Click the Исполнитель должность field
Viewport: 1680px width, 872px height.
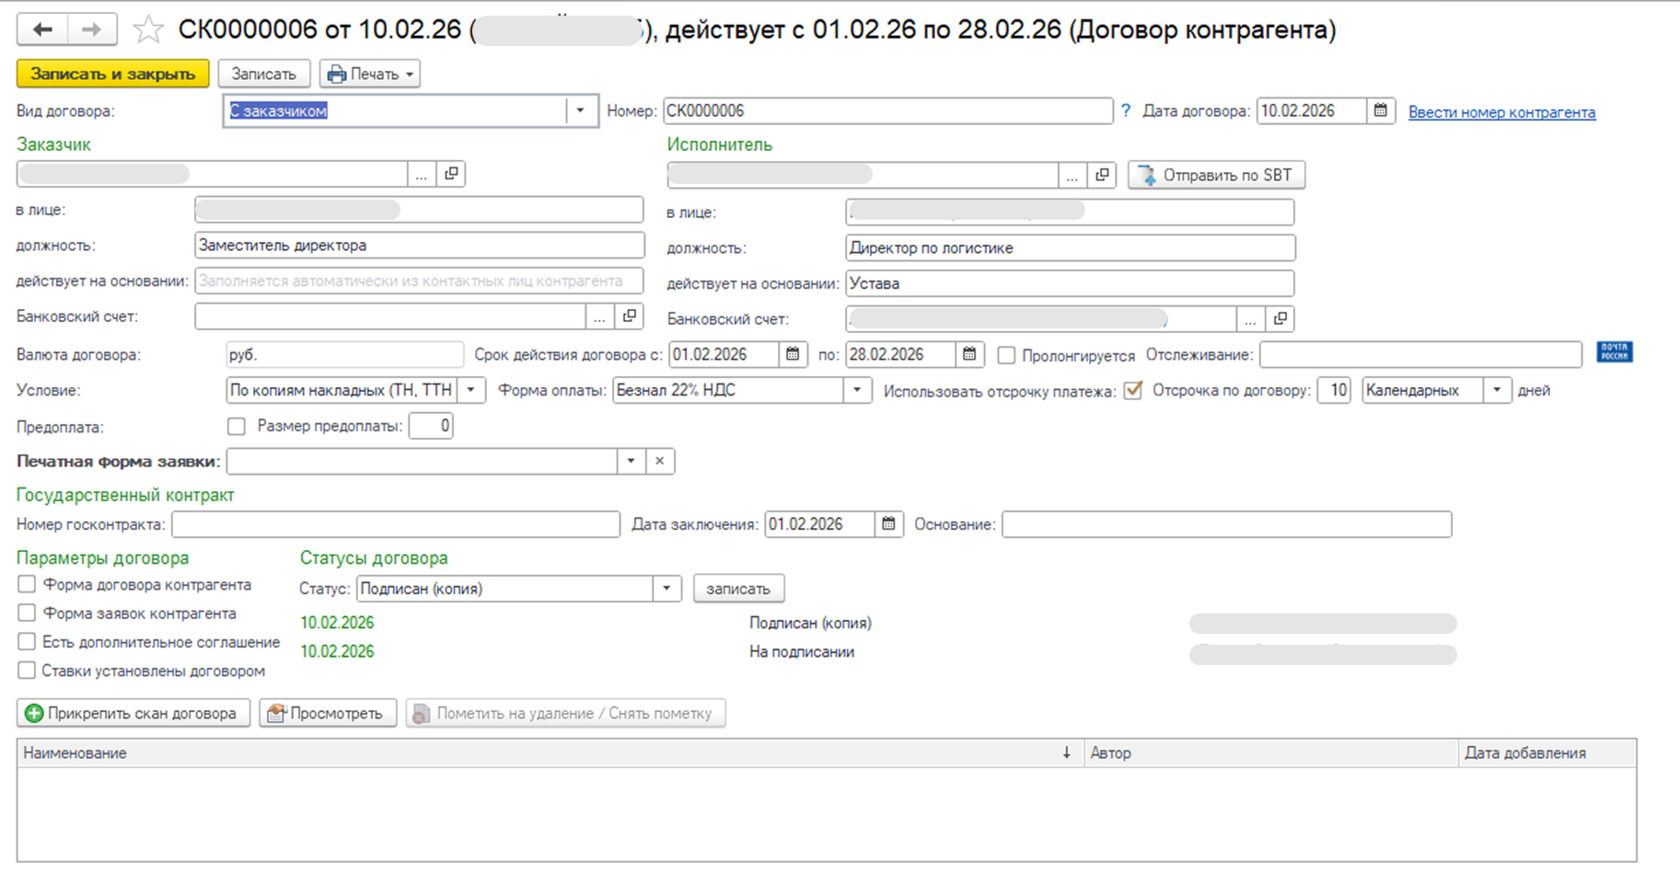(1070, 248)
